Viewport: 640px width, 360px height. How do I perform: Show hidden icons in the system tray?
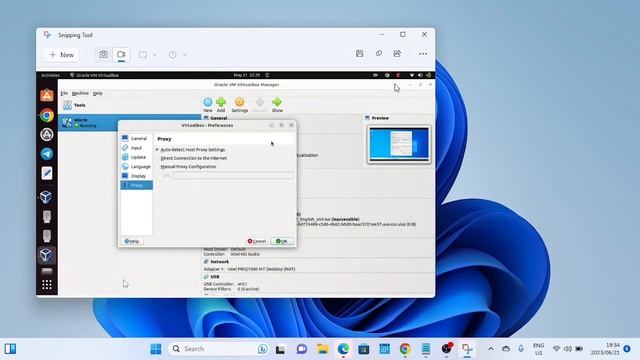[491, 349]
